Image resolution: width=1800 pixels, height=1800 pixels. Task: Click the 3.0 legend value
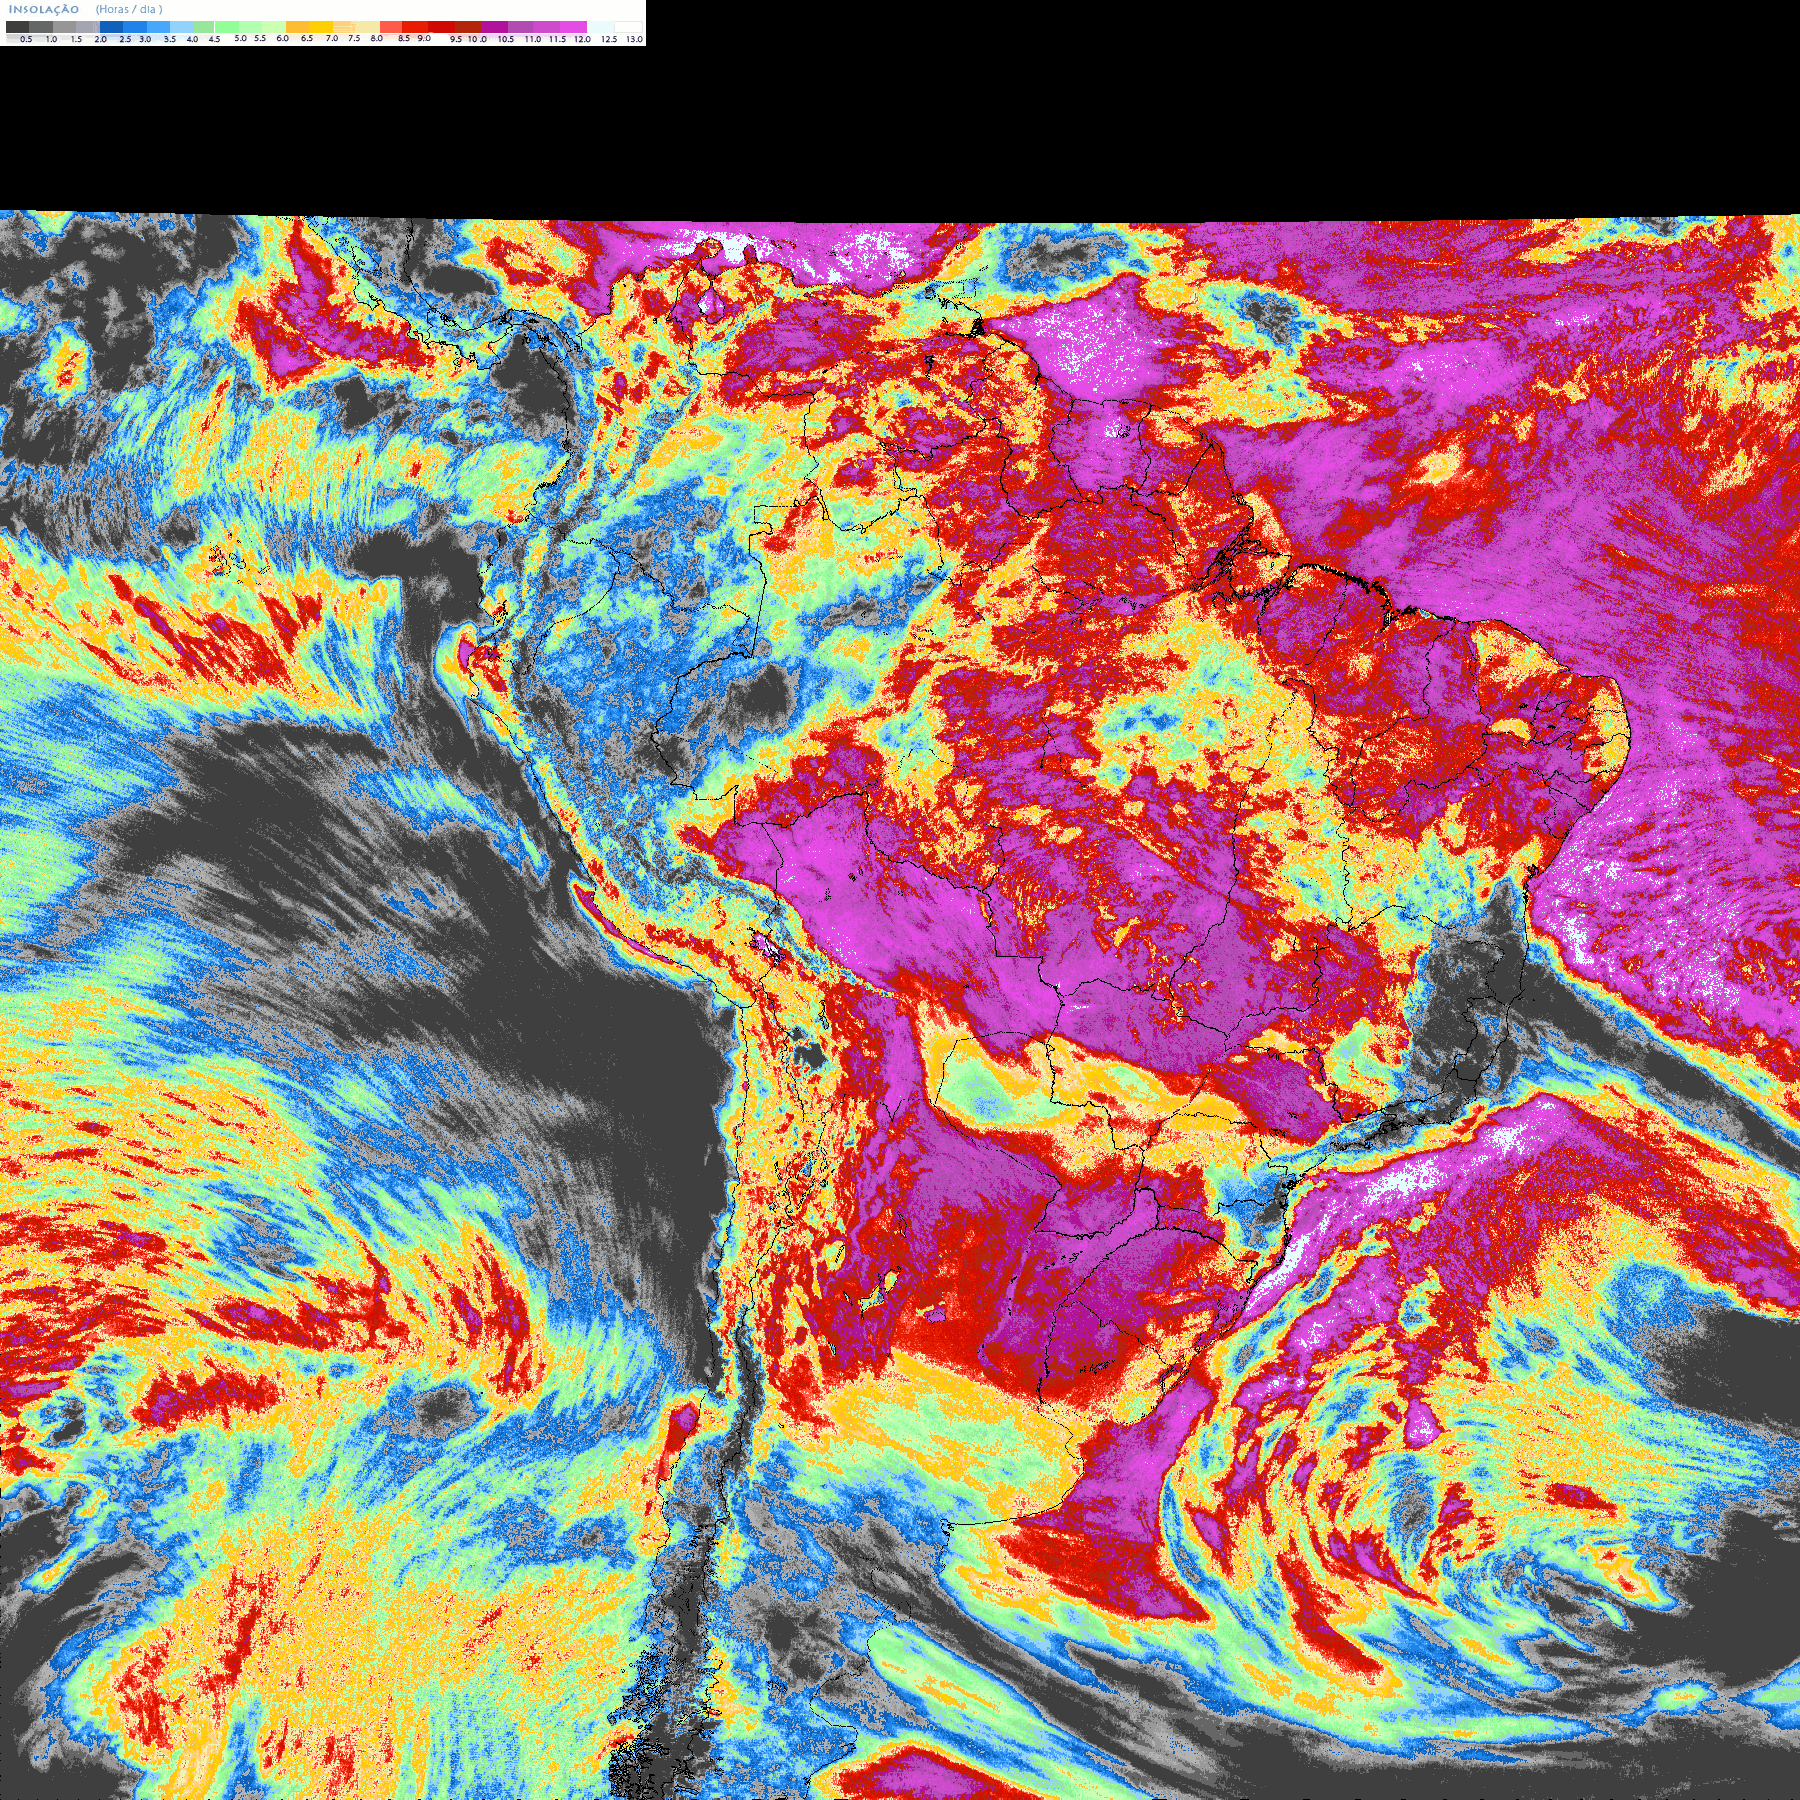coord(145,39)
